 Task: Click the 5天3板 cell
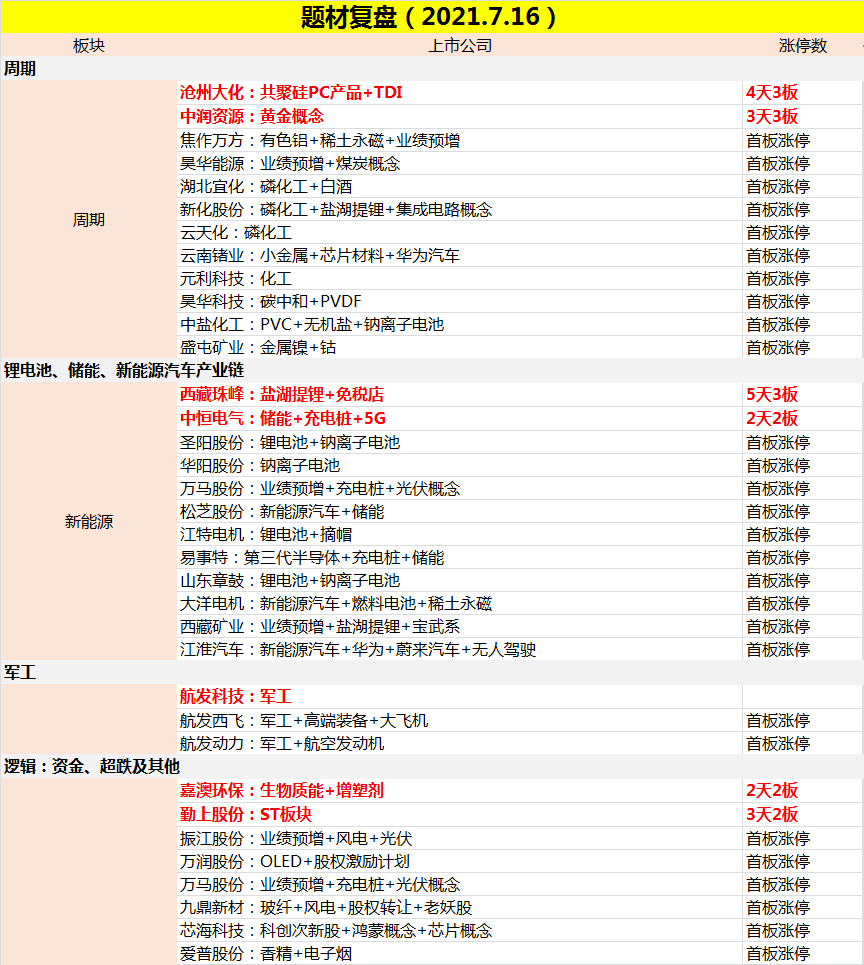[802, 394]
